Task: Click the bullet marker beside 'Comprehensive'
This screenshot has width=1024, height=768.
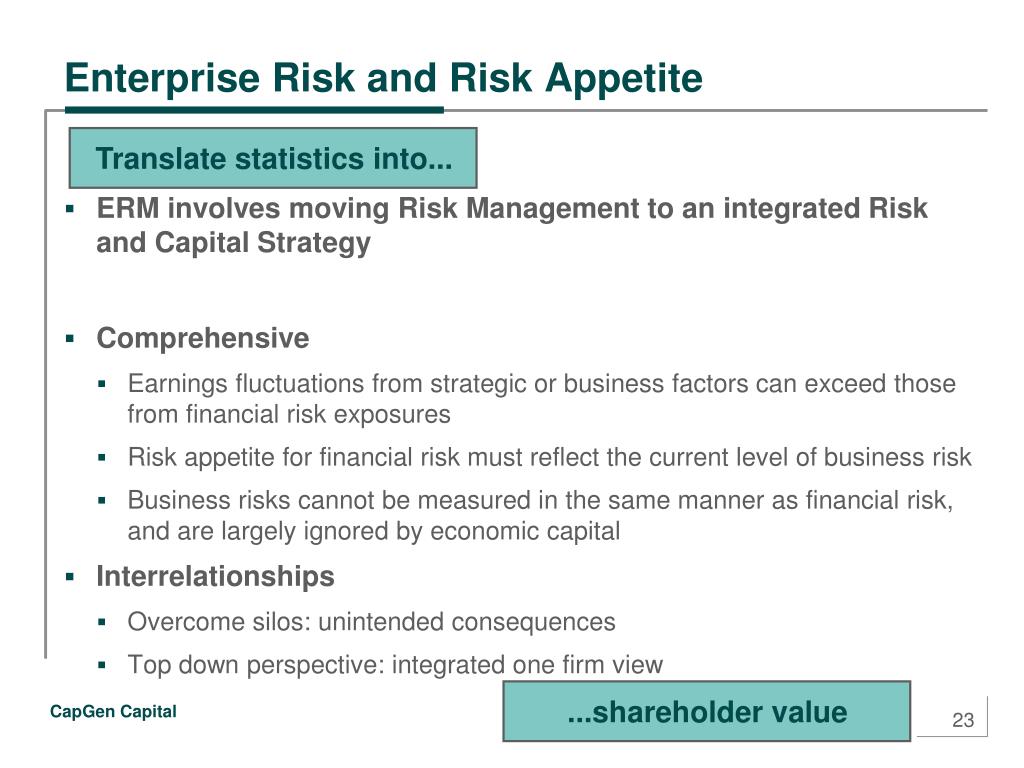Action: [70, 338]
